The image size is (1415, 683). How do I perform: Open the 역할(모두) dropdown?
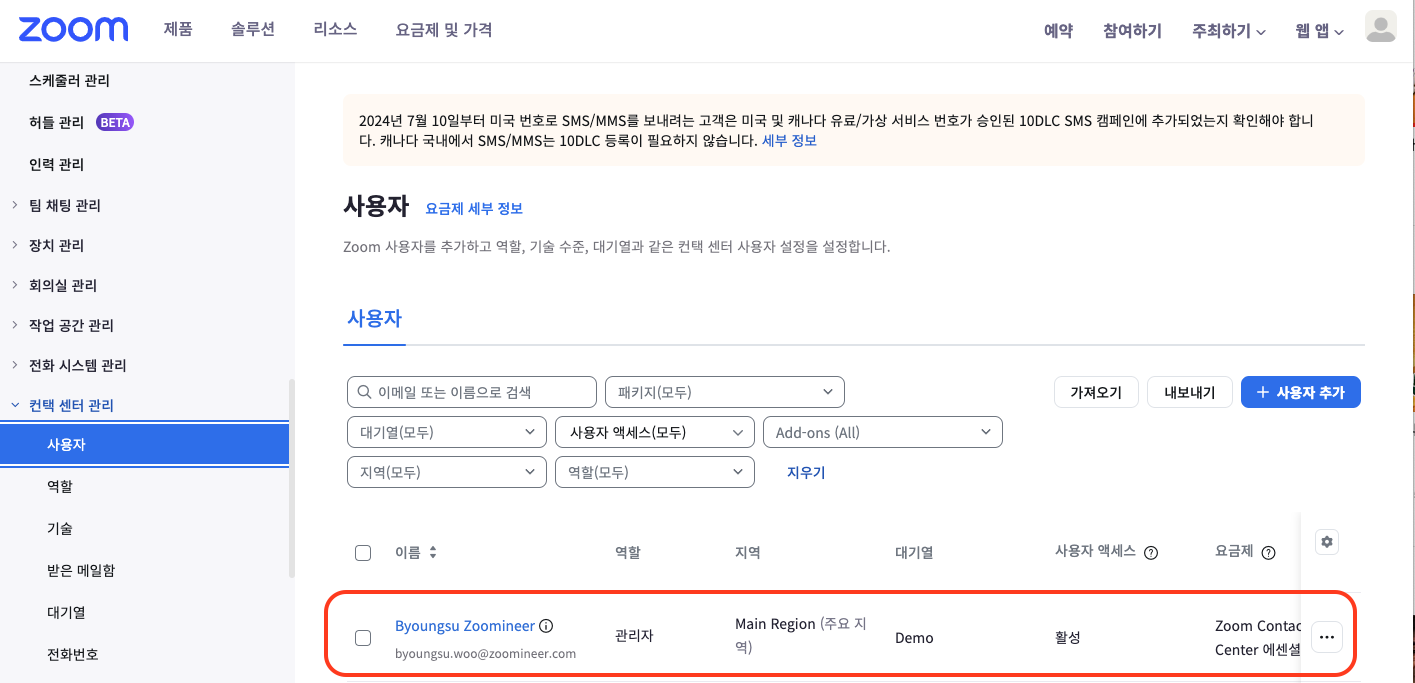tap(655, 472)
